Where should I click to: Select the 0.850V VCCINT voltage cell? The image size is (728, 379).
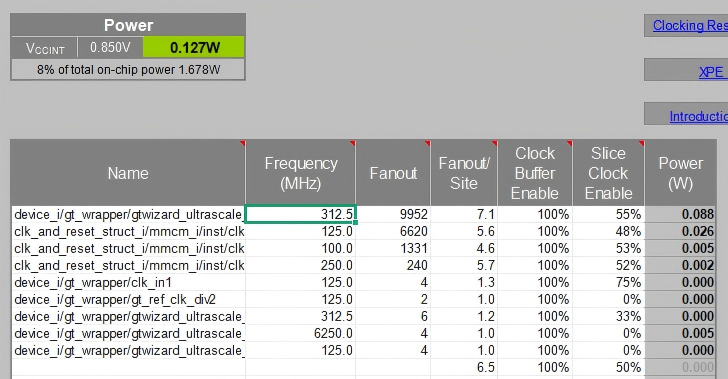pos(110,47)
